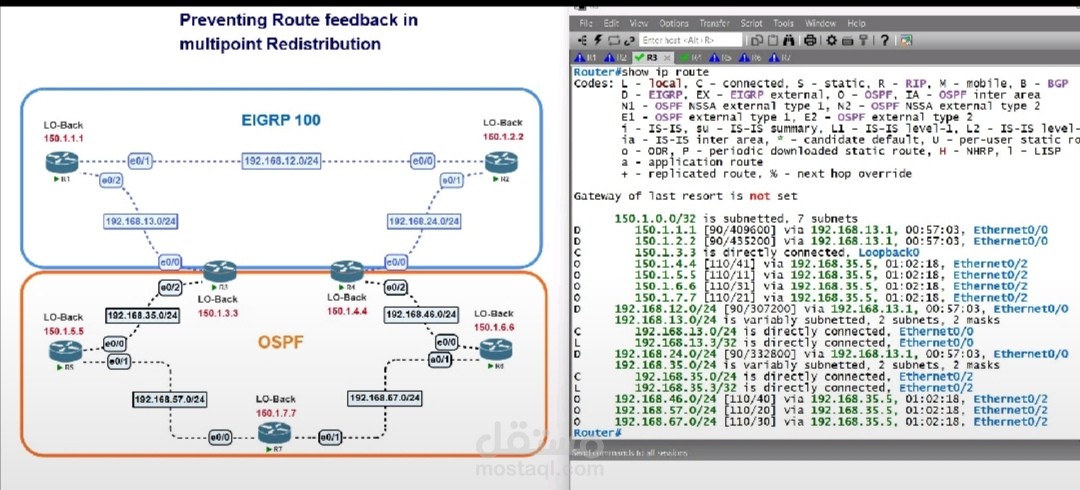This screenshot has height=490, width=1080.
Task: Click the public key assistant icon
Action: [864, 41]
